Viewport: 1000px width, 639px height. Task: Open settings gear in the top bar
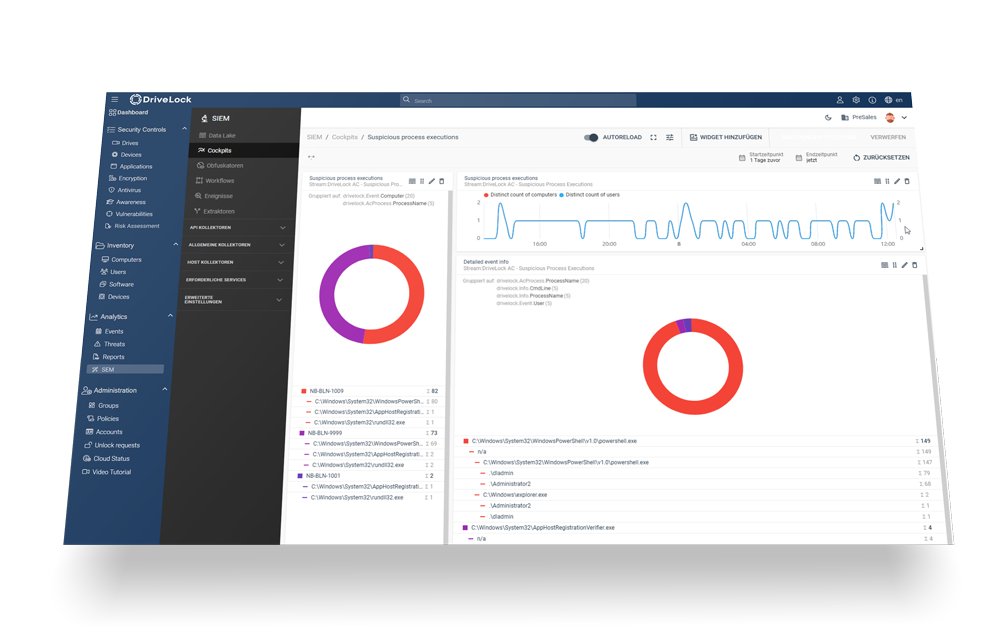(x=856, y=100)
